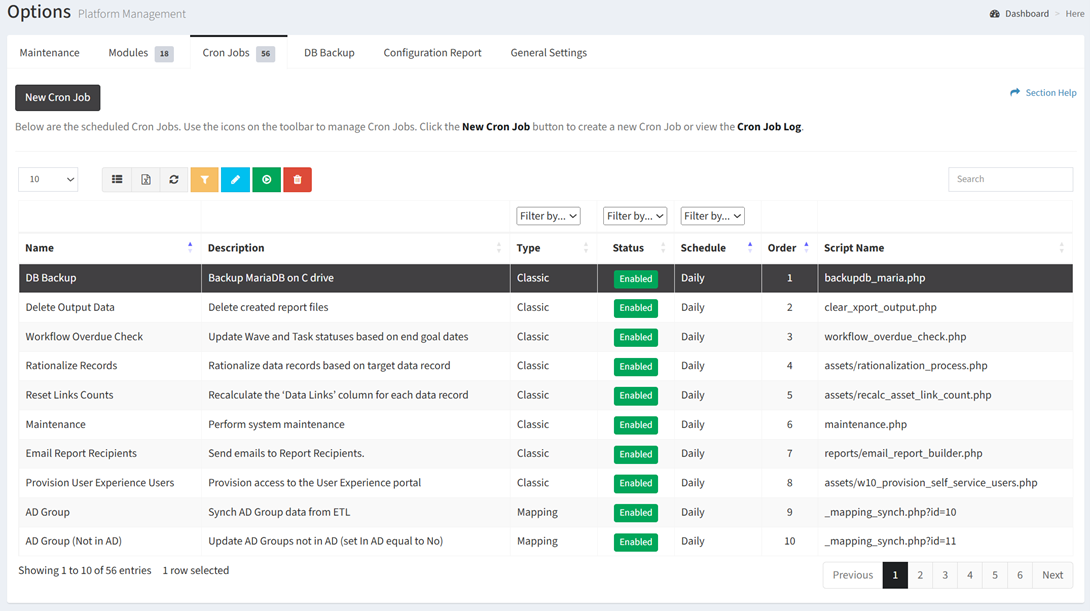Click the orange filter funnel button

click(204, 180)
